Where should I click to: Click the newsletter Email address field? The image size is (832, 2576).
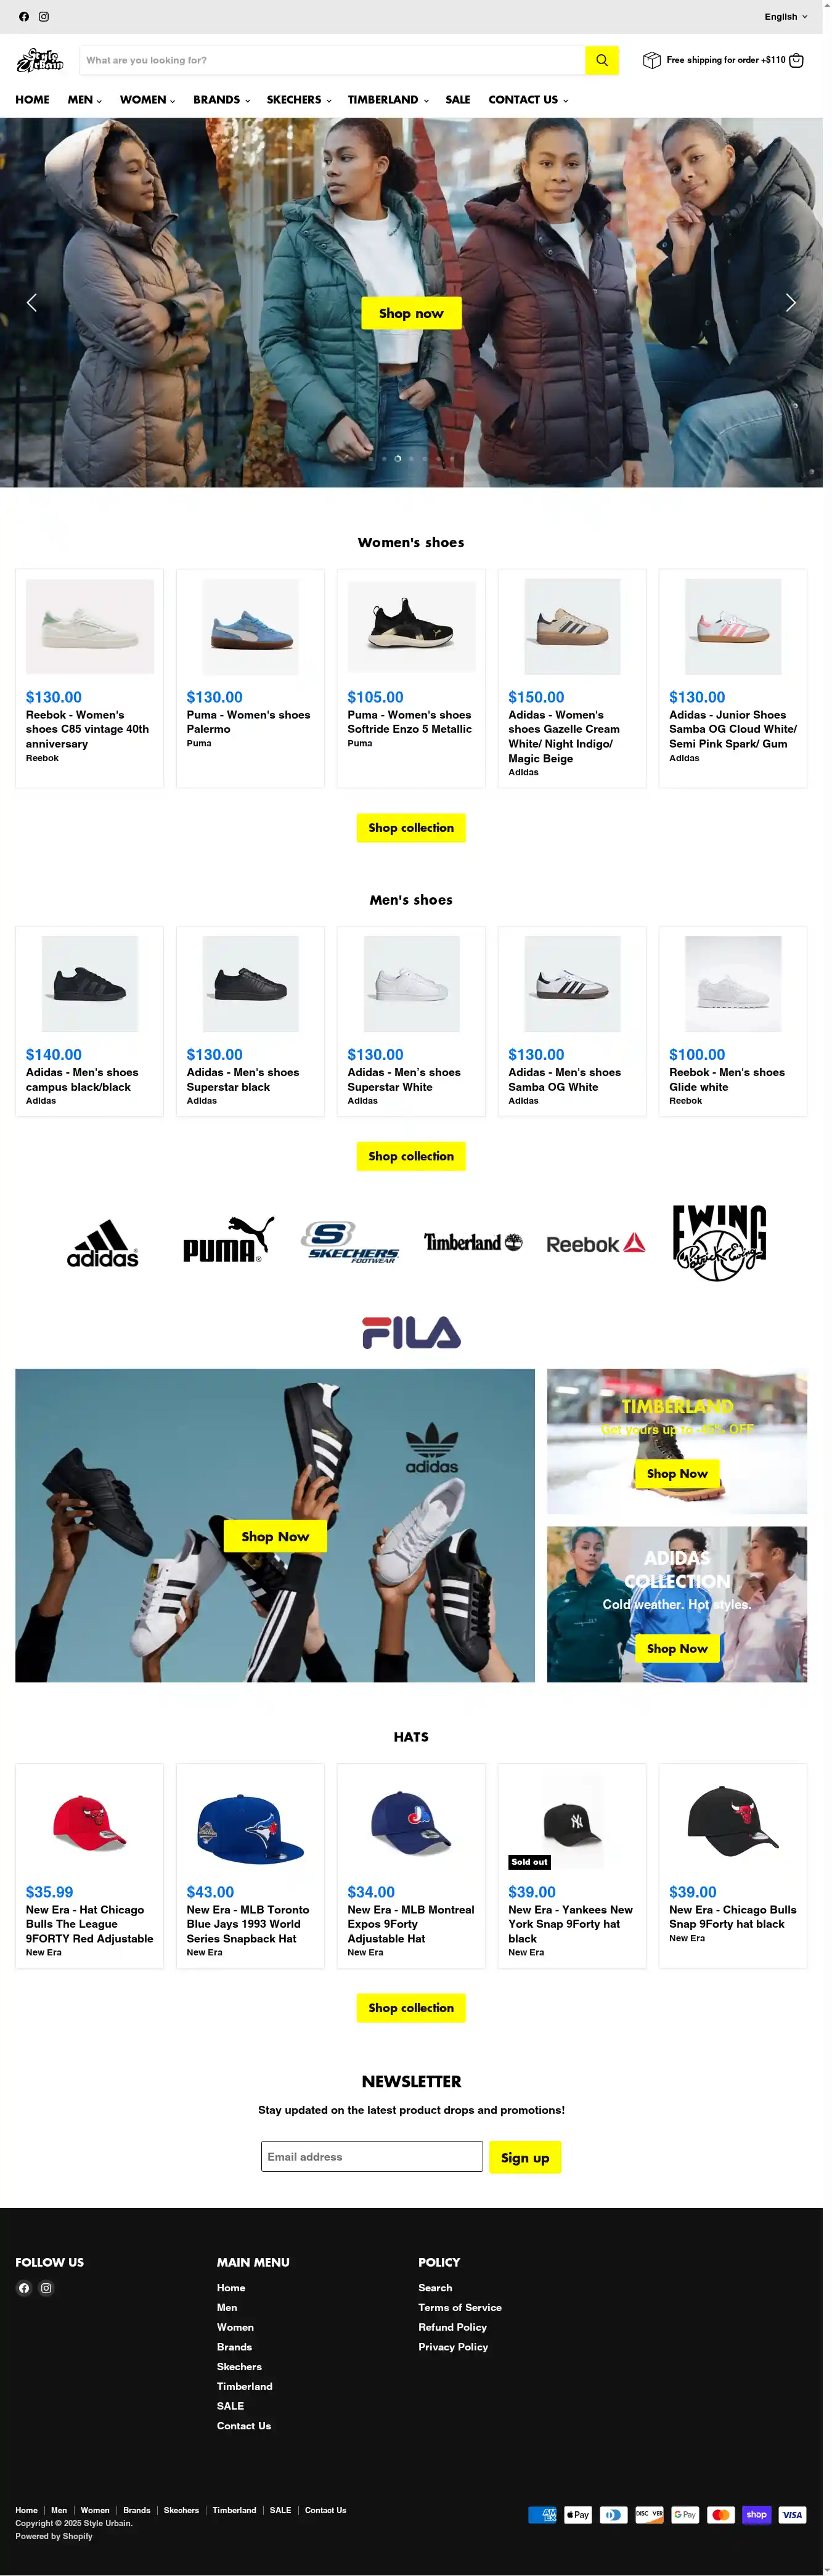(x=372, y=2156)
